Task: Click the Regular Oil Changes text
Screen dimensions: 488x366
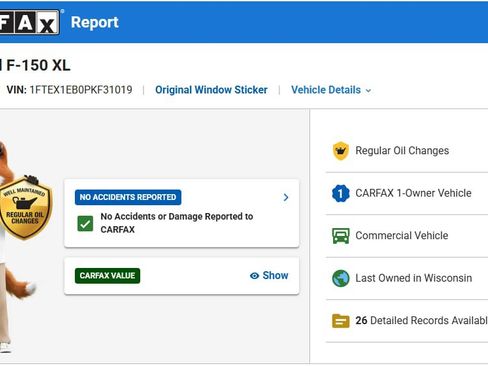Action: [x=402, y=151]
